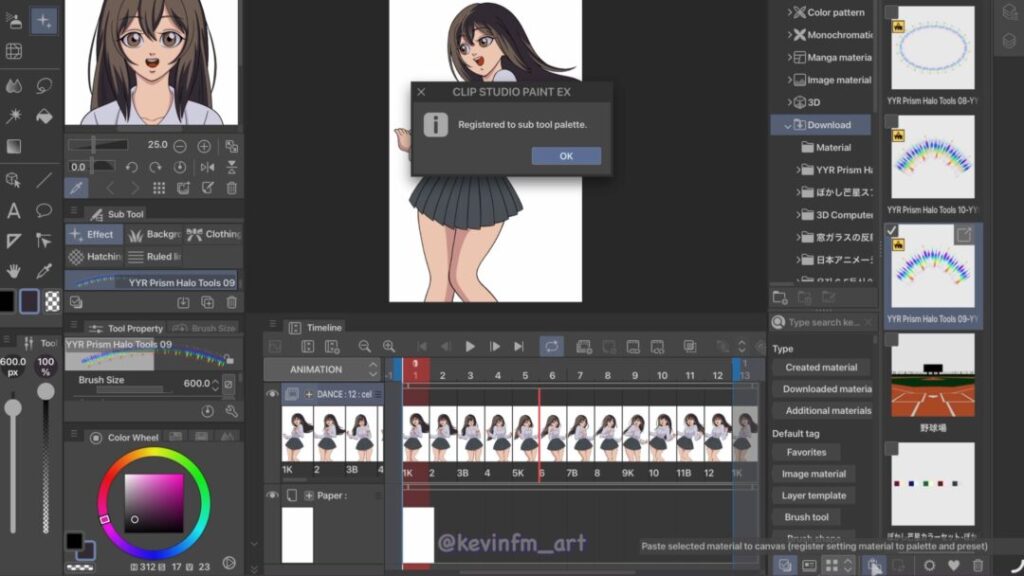This screenshot has width=1024, height=576.
Task: Jump to the last frame in Timeline
Action: [519, 347]
